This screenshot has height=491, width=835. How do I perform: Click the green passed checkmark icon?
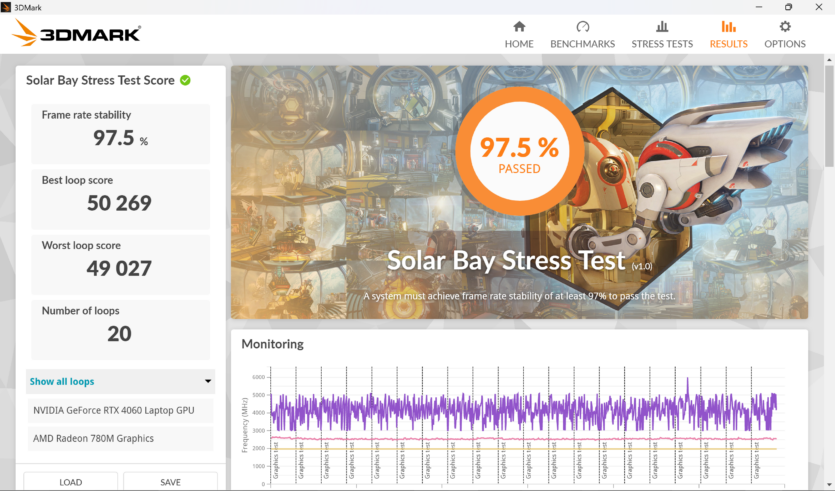(x=185, y=80)
